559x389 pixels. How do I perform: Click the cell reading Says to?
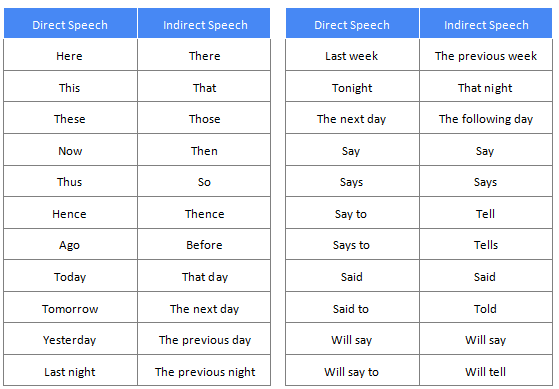point(352,244)
